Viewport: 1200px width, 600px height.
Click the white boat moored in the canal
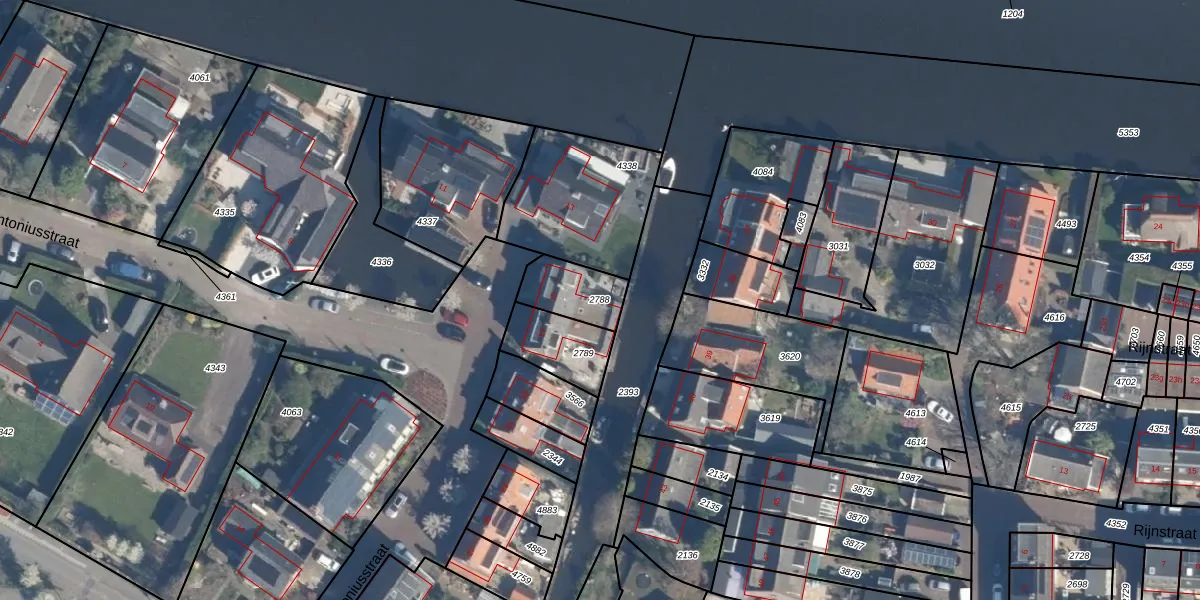click(x=667, y=174)
